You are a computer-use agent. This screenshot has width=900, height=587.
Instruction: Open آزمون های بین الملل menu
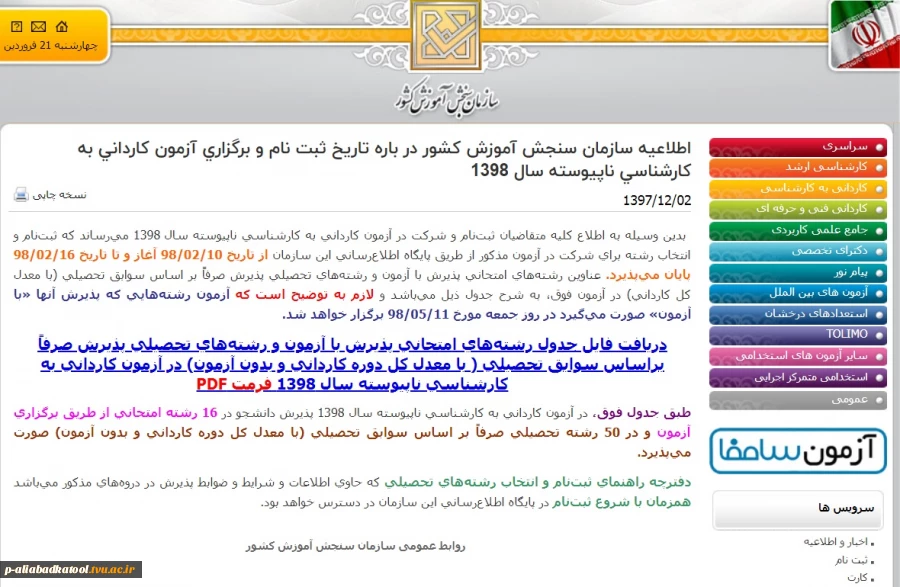coord(797,293)
